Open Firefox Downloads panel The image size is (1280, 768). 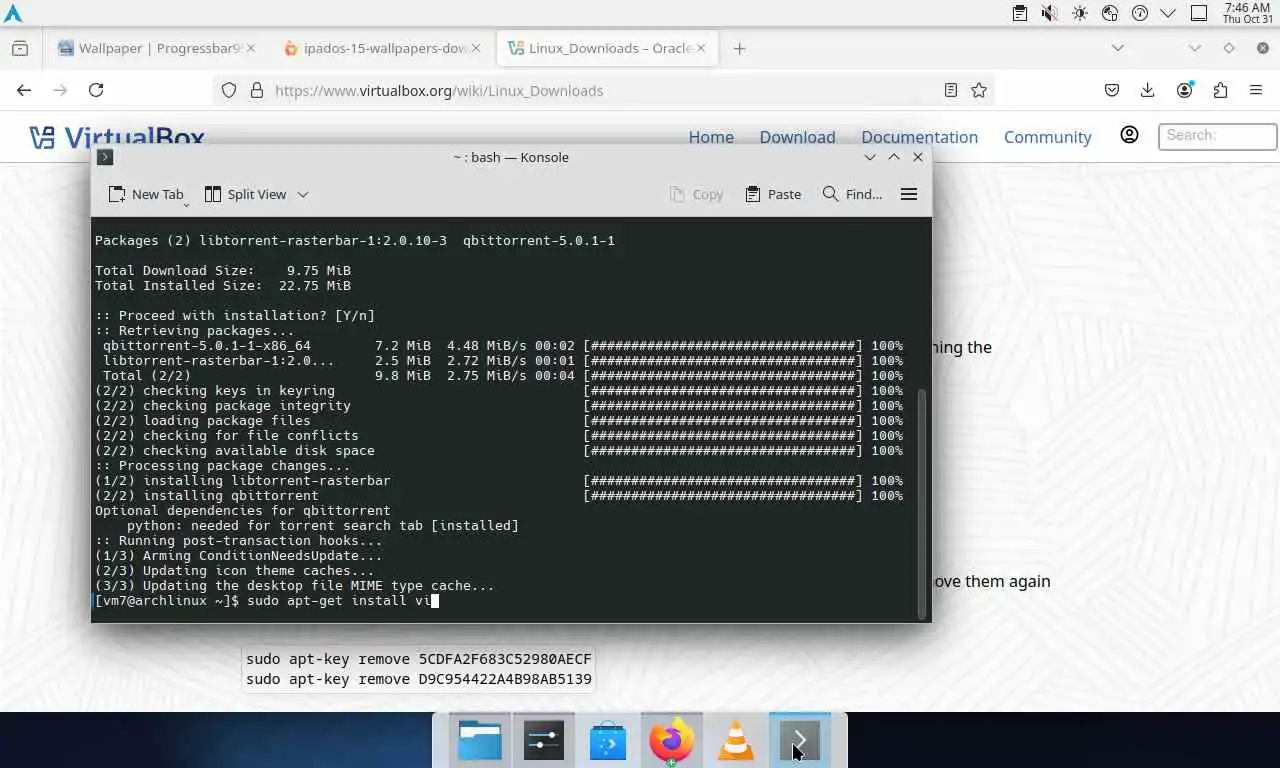[1148, 90]
